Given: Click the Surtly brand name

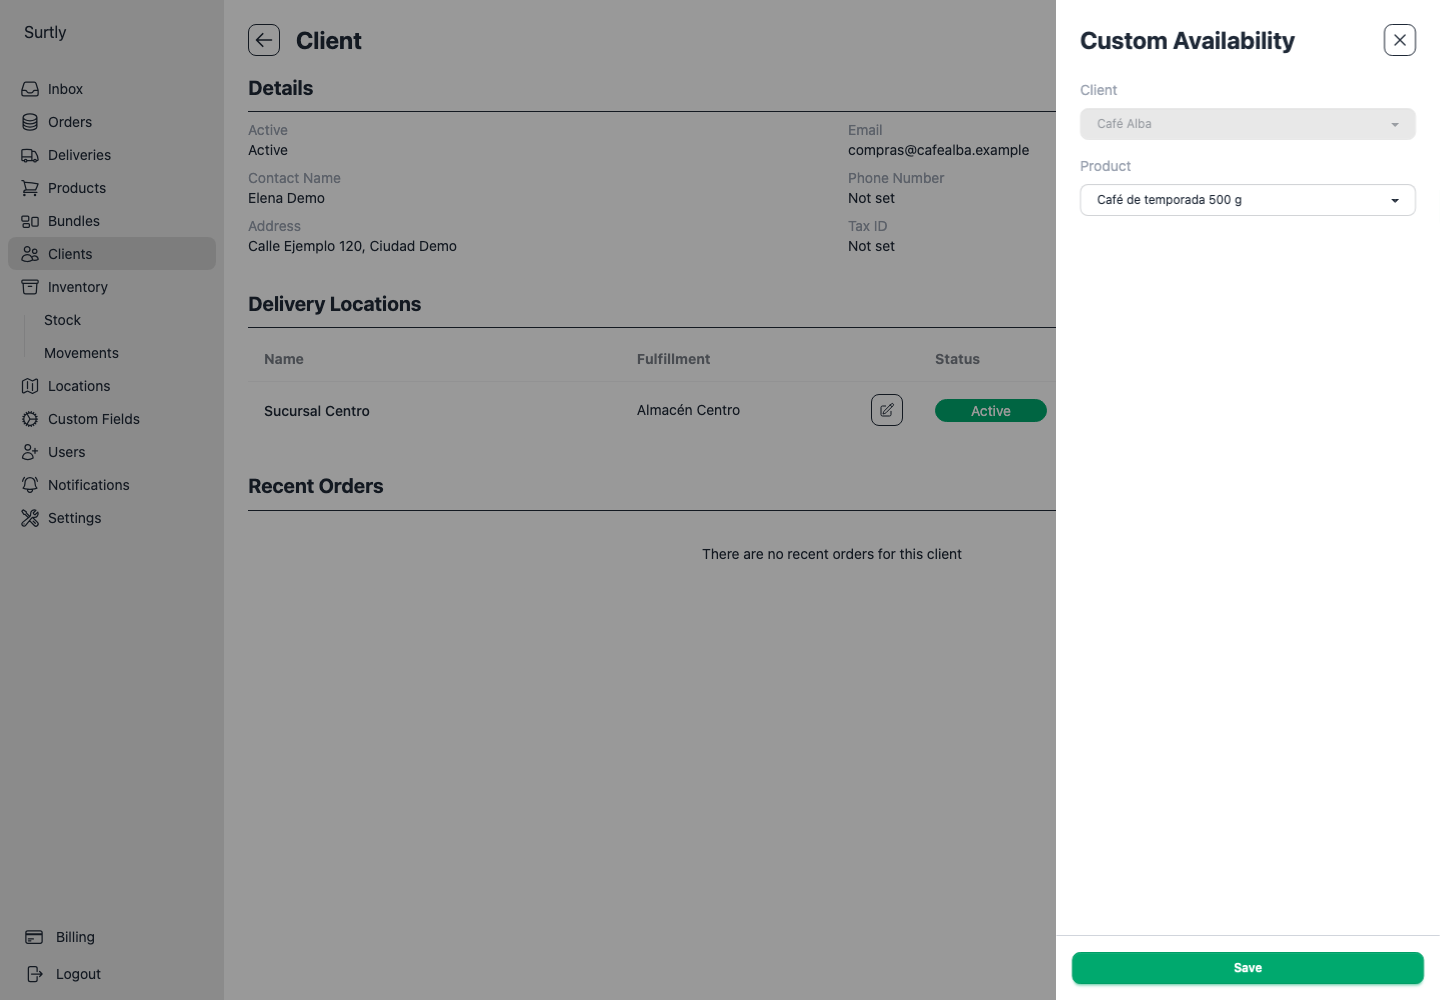Looking at the screenshot, I should point(45,32).
